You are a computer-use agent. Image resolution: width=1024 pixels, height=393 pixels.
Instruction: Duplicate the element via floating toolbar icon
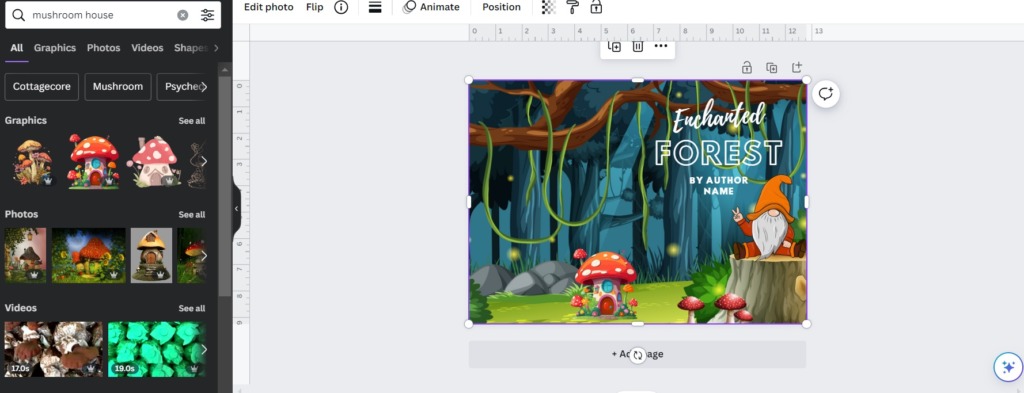[614, 46]
